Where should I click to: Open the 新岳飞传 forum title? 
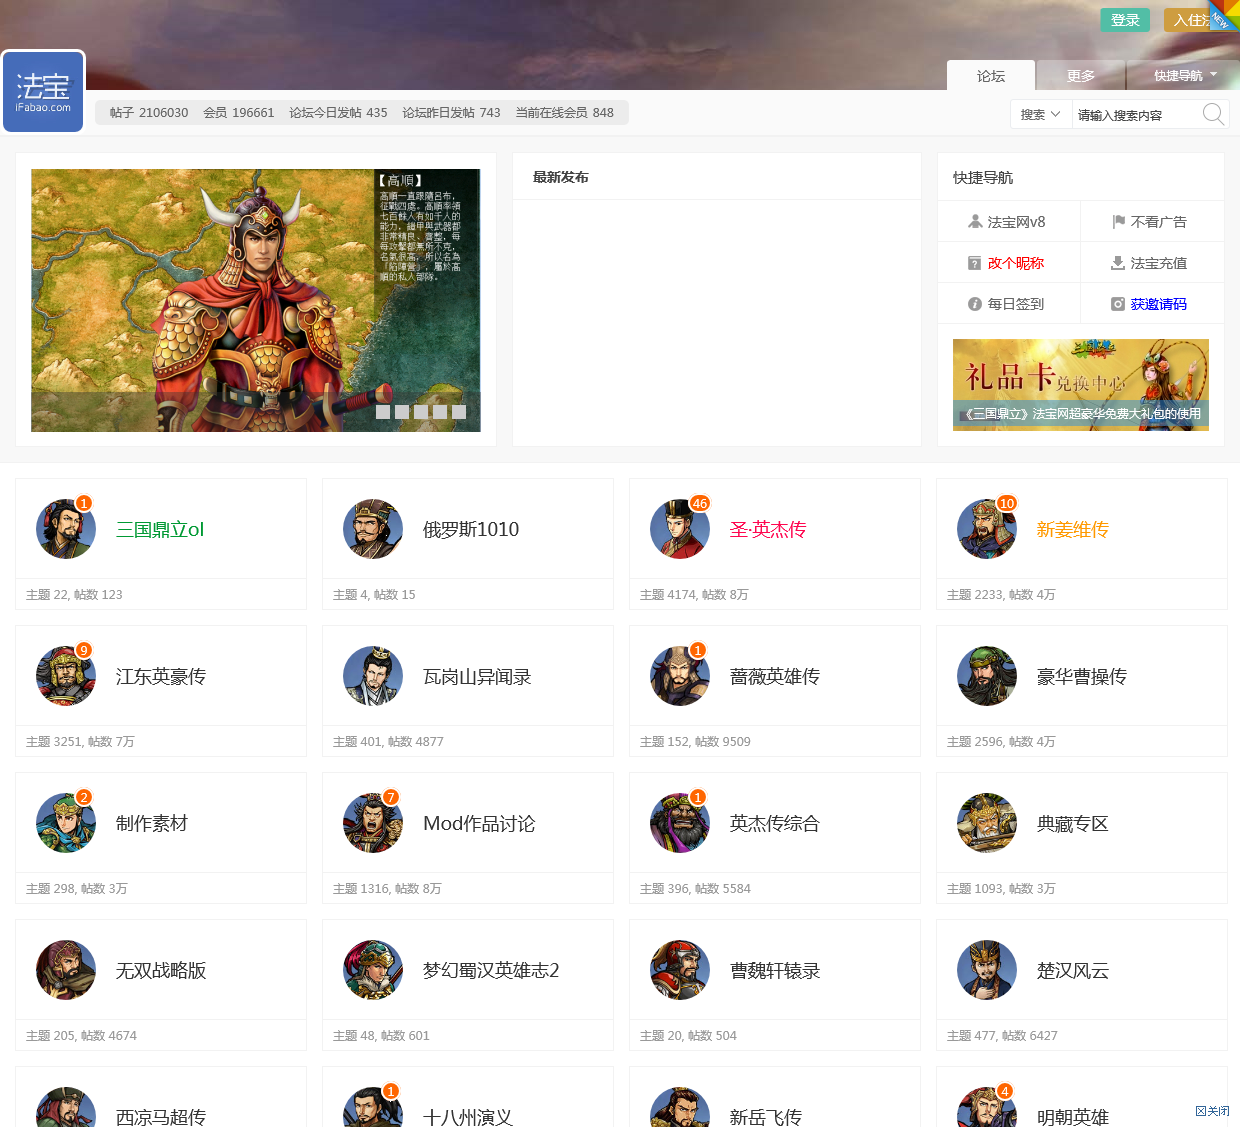(766, 1117)
